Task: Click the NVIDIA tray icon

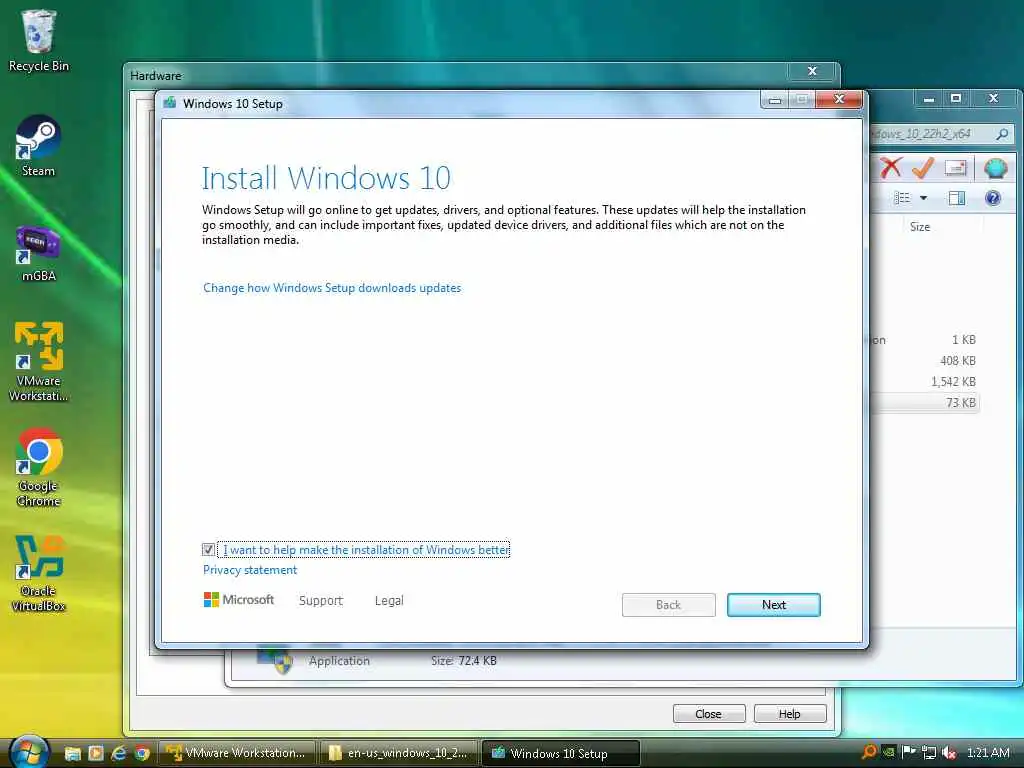Action: click(x=889, y=752)
